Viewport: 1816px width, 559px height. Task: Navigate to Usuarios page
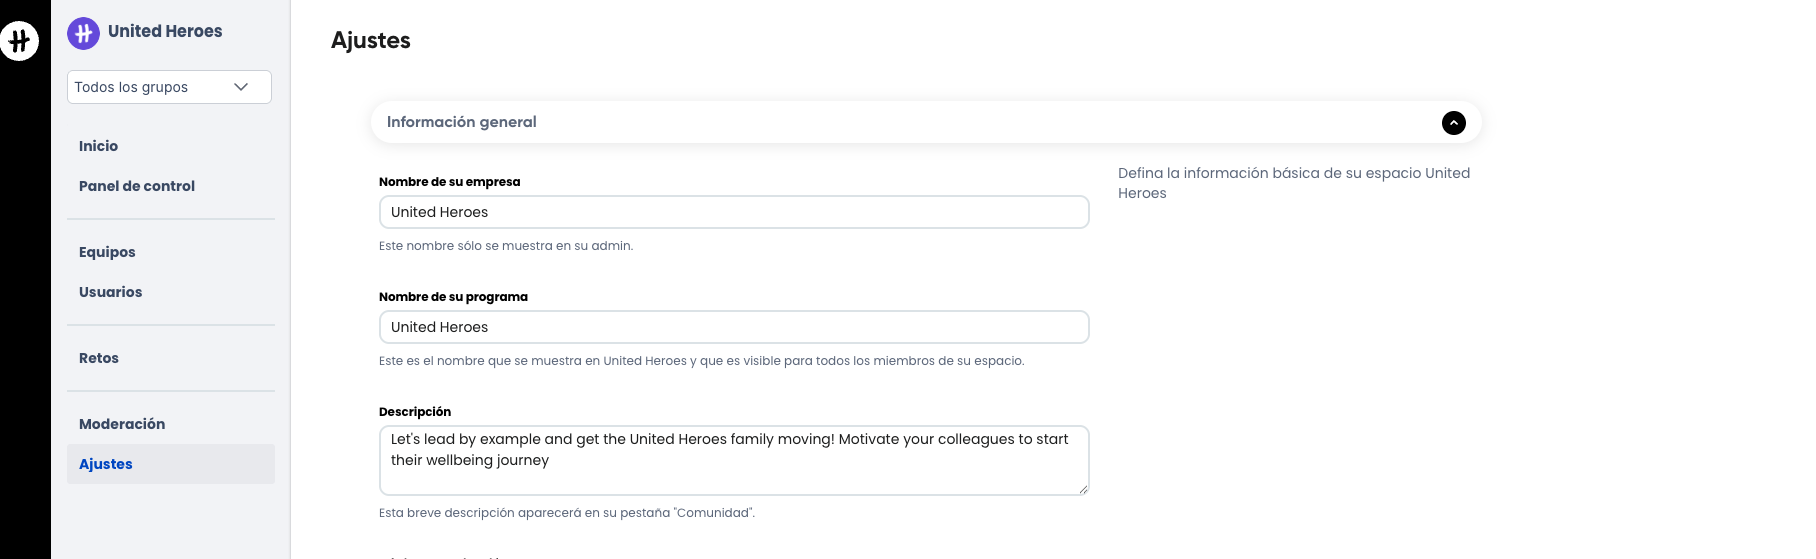[x=110, y=292]
